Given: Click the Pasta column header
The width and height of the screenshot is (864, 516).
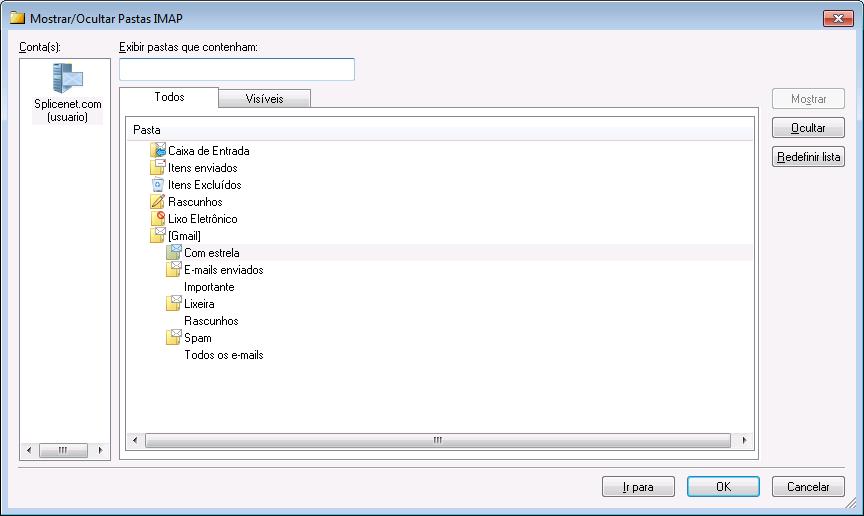Looking at the screenshot, I should (440, 130).
